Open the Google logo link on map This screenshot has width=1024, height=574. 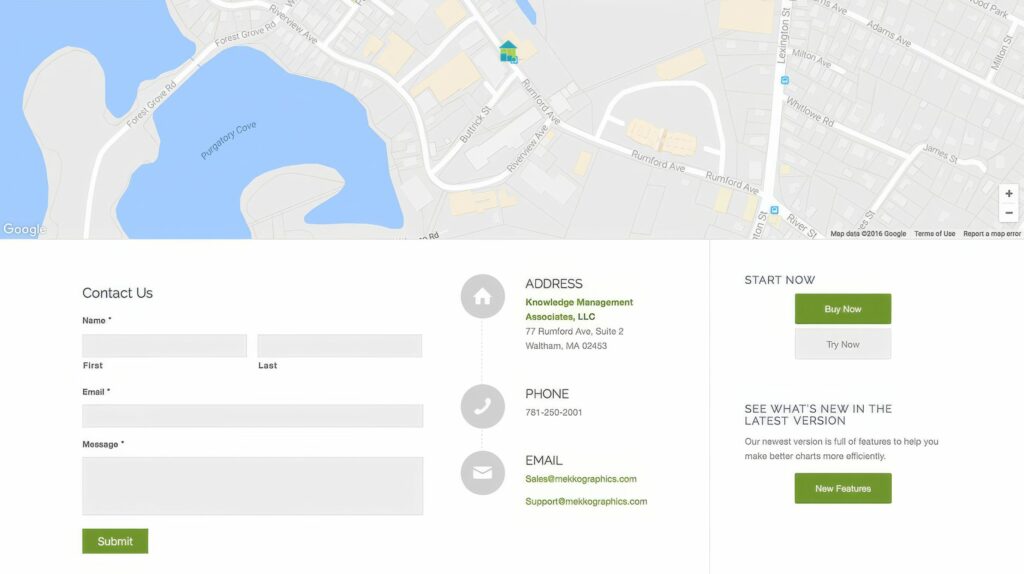tap(24, 229)
